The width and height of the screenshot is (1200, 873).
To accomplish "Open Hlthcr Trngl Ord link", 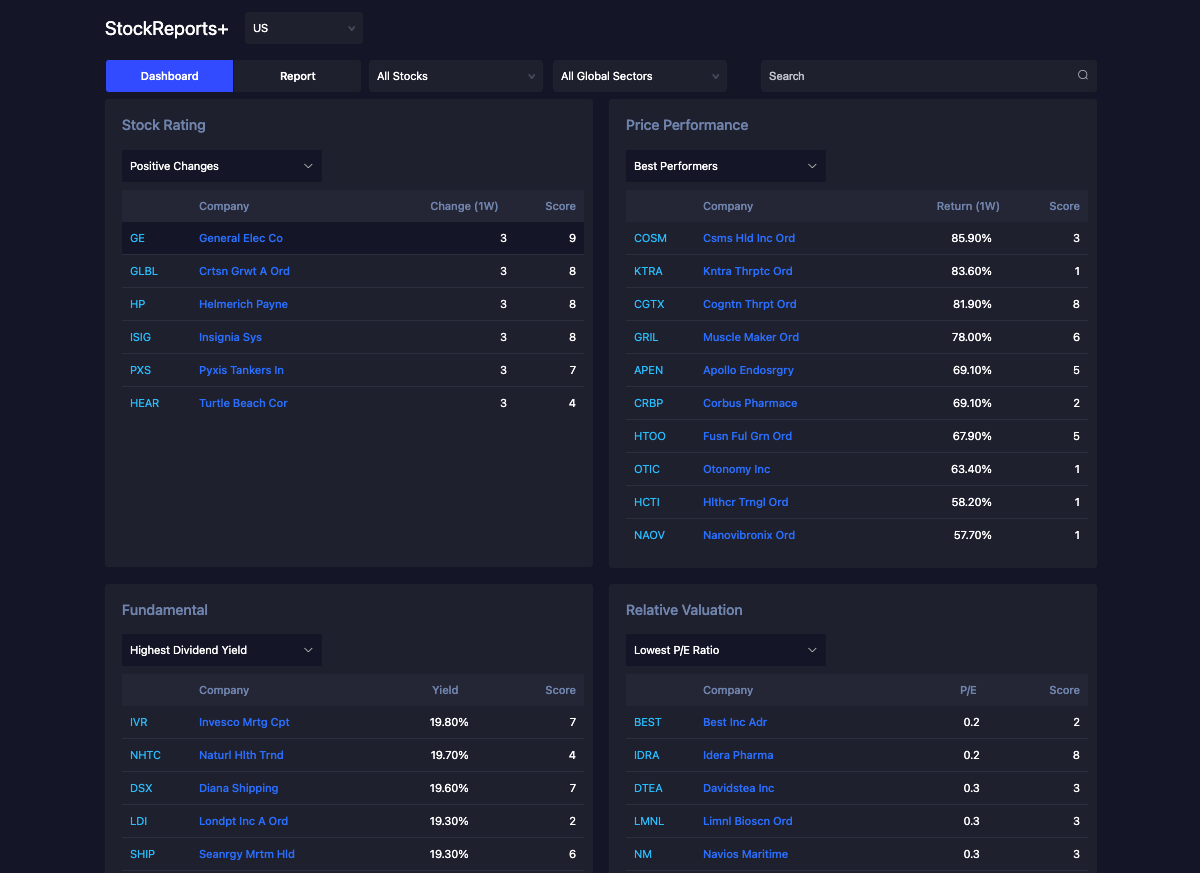I will (745, 502).
